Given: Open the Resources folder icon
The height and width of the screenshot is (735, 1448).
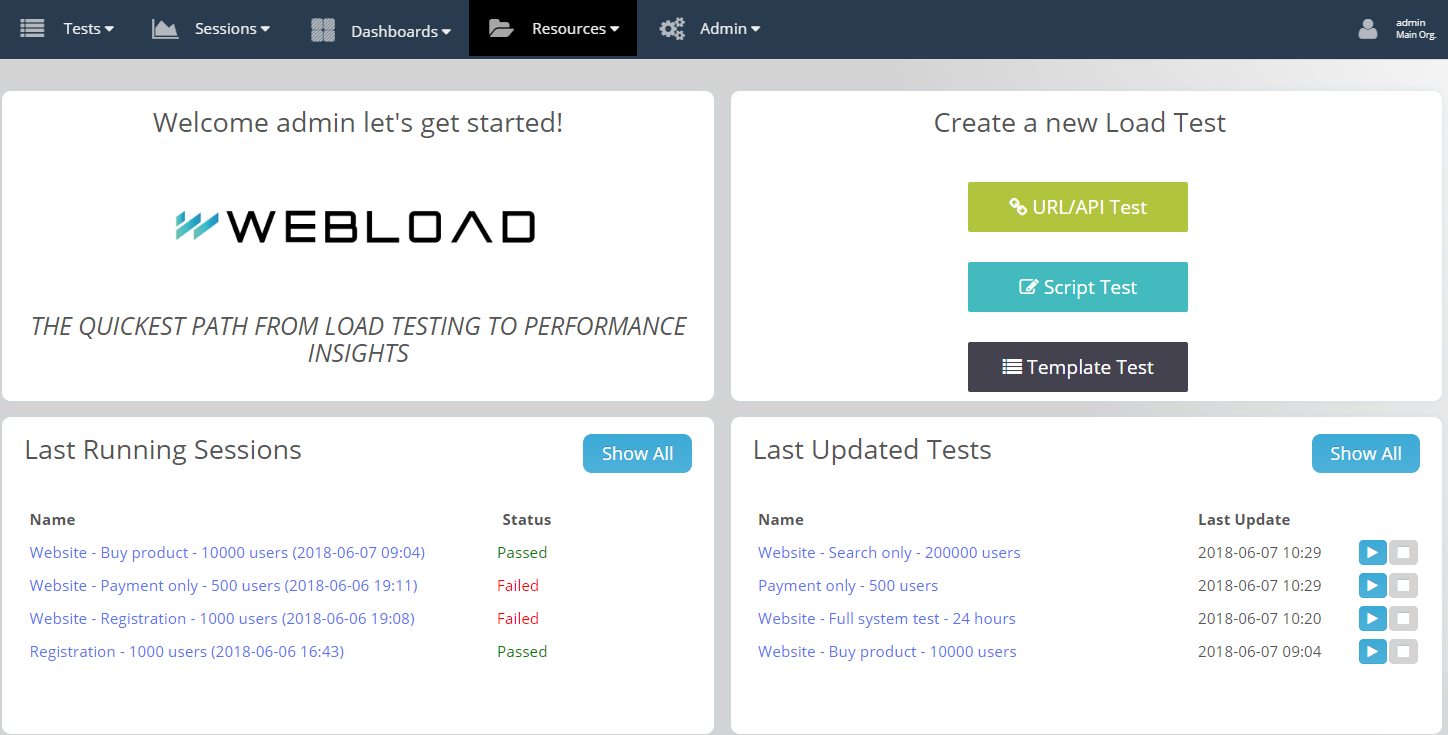Looking at the screenshot, I should 499,27.
